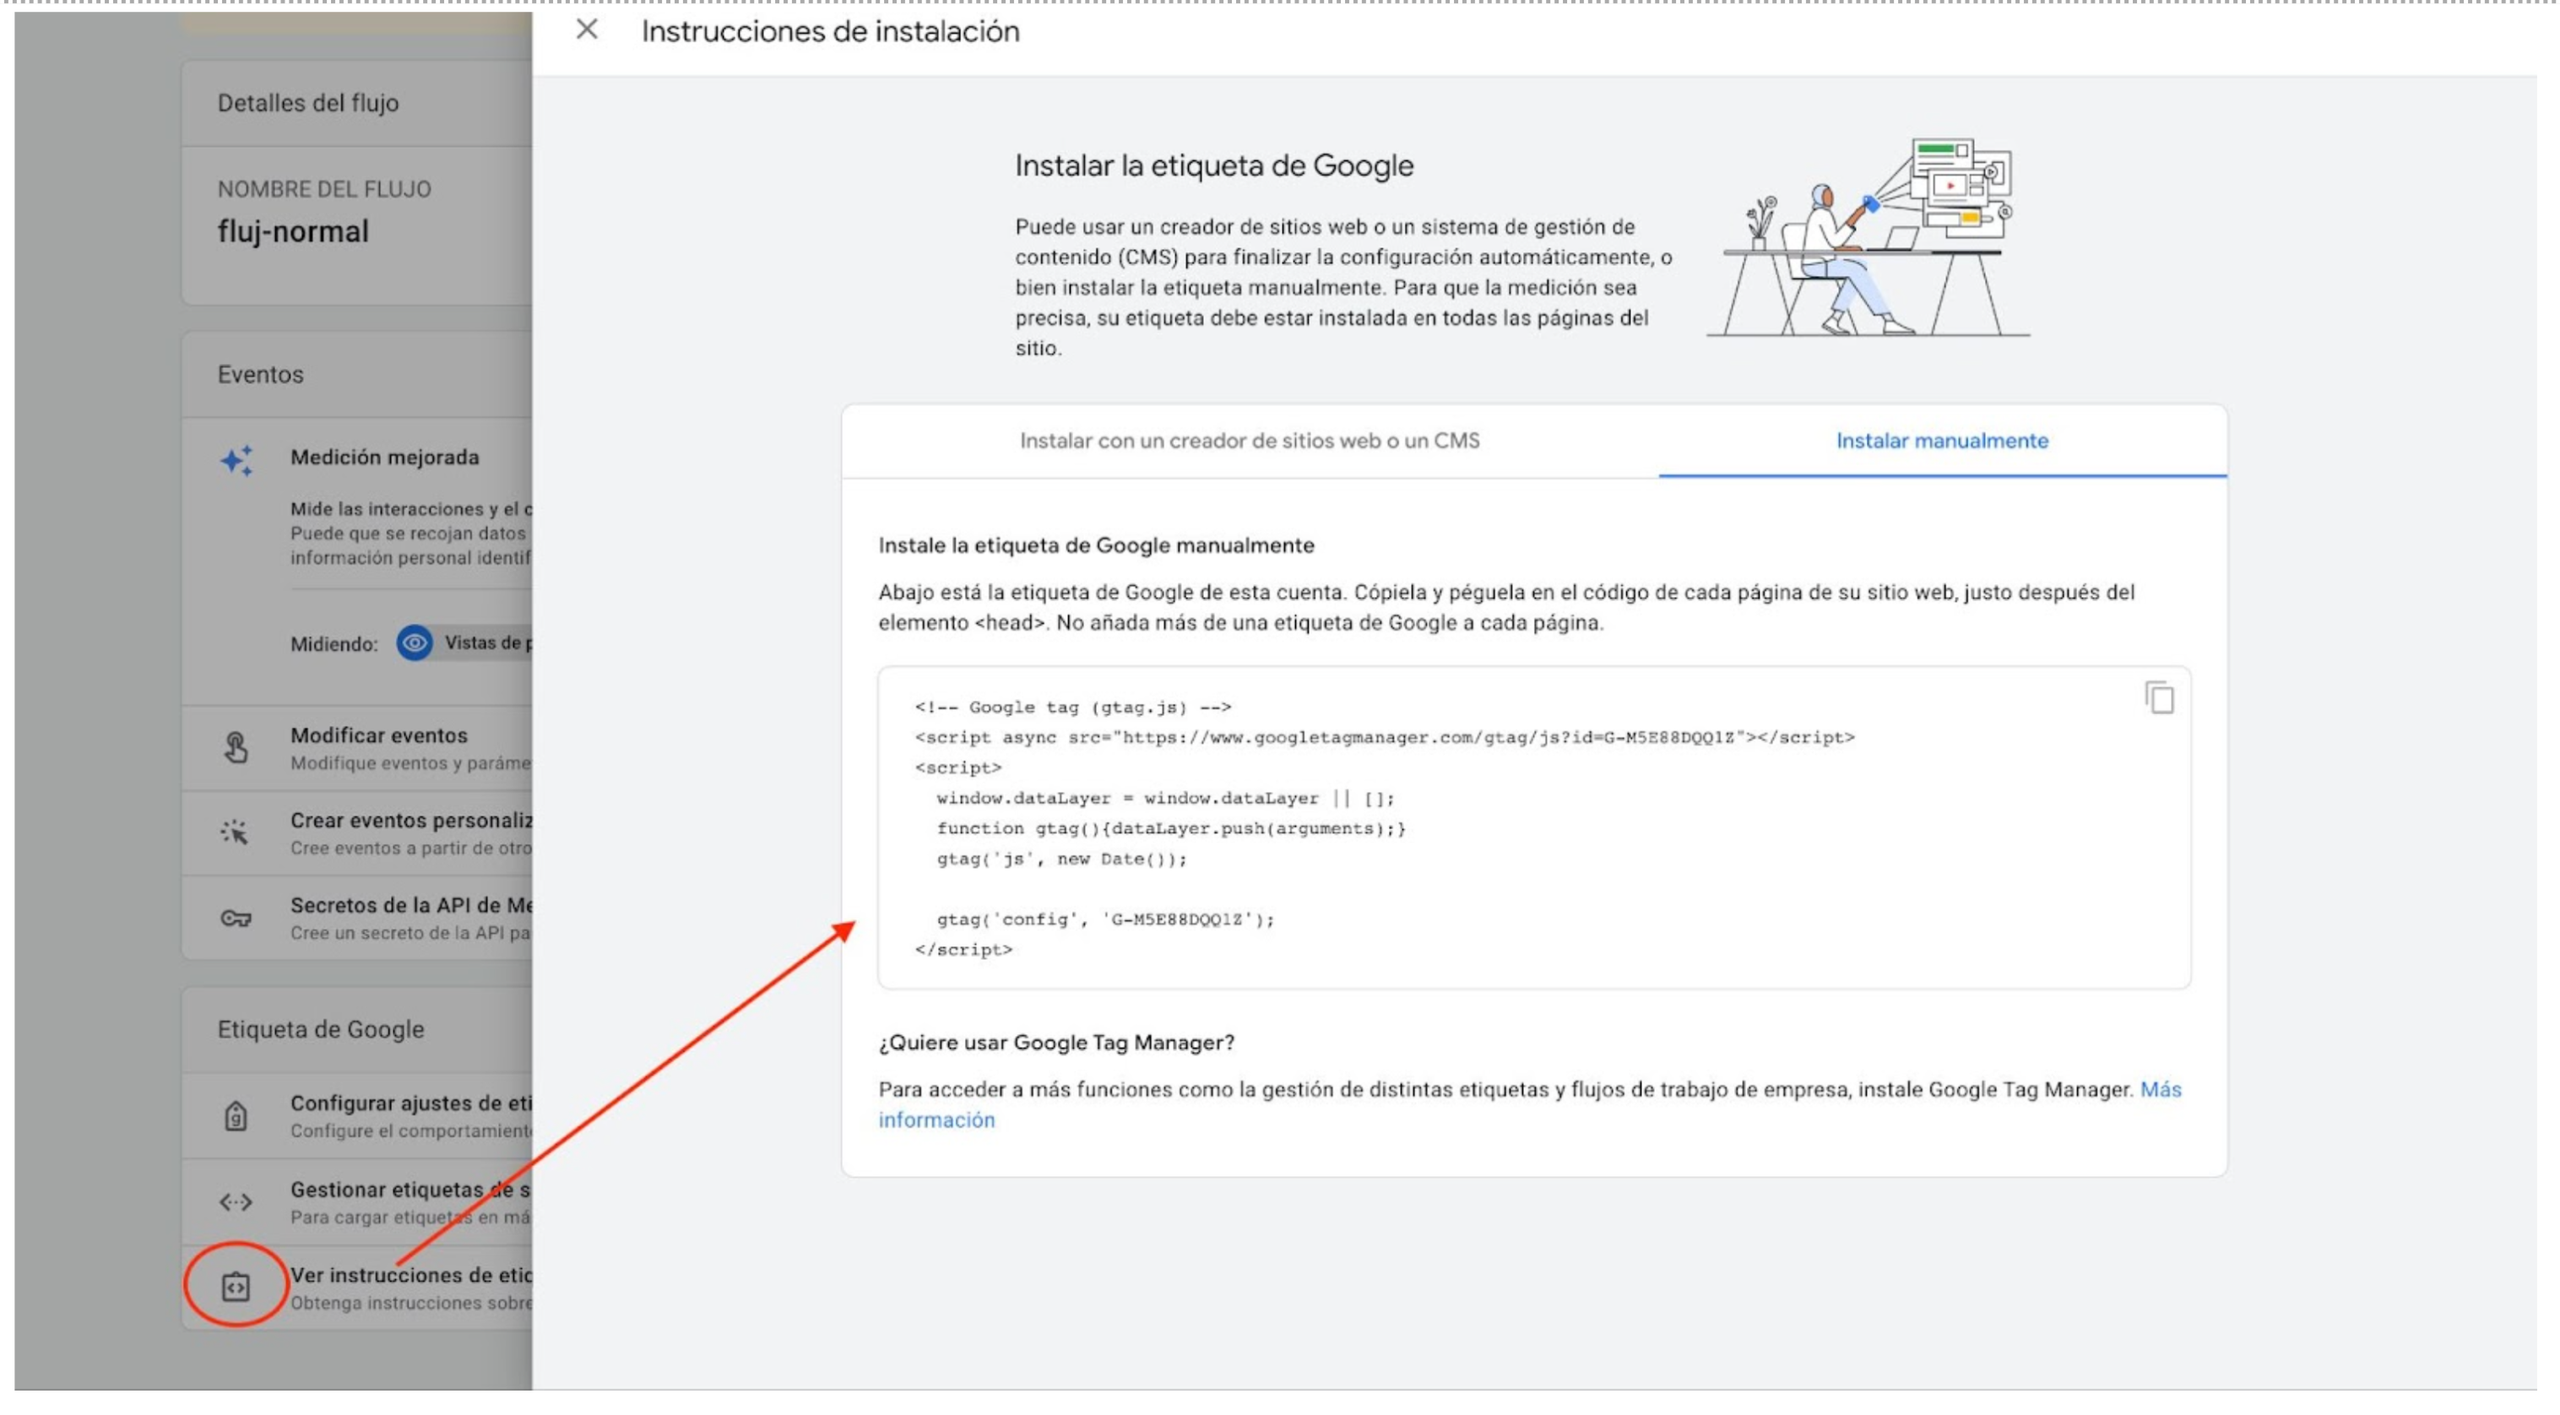Click the Etiqueta de Google section header

click(x=321, y=1030)
